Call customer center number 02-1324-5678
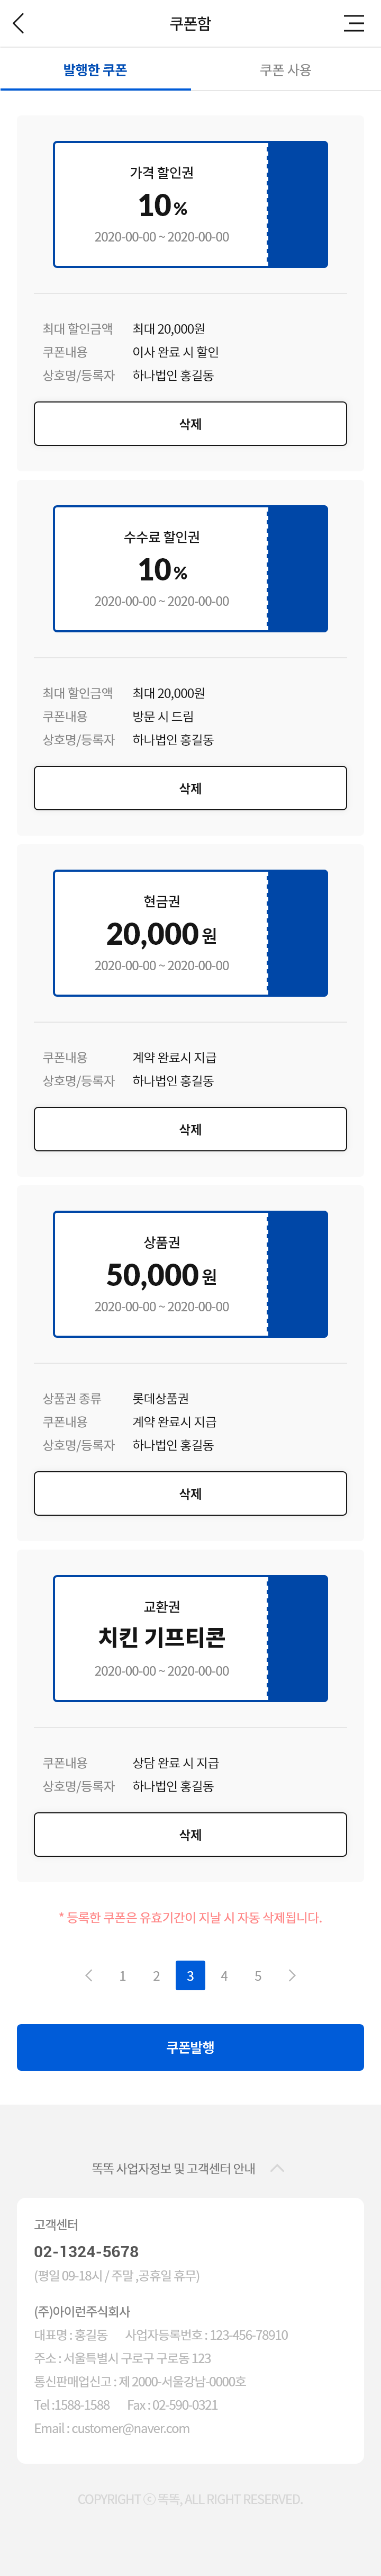 (x=86, y=2251)
